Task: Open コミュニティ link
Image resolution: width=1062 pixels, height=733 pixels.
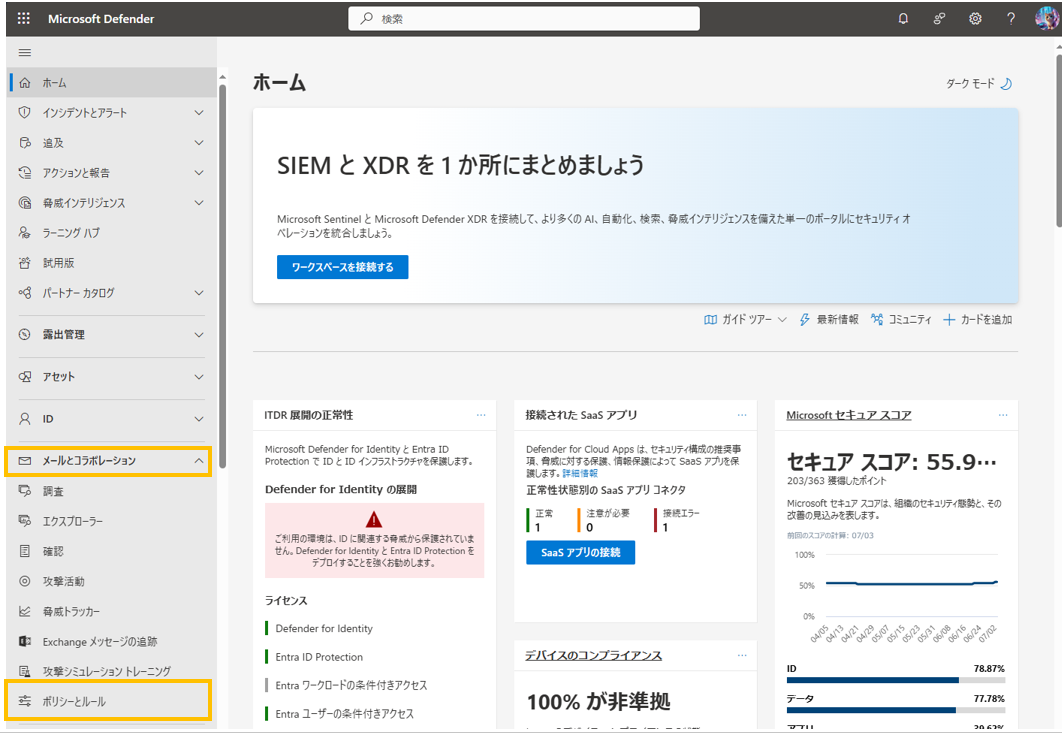Action: 901,319
